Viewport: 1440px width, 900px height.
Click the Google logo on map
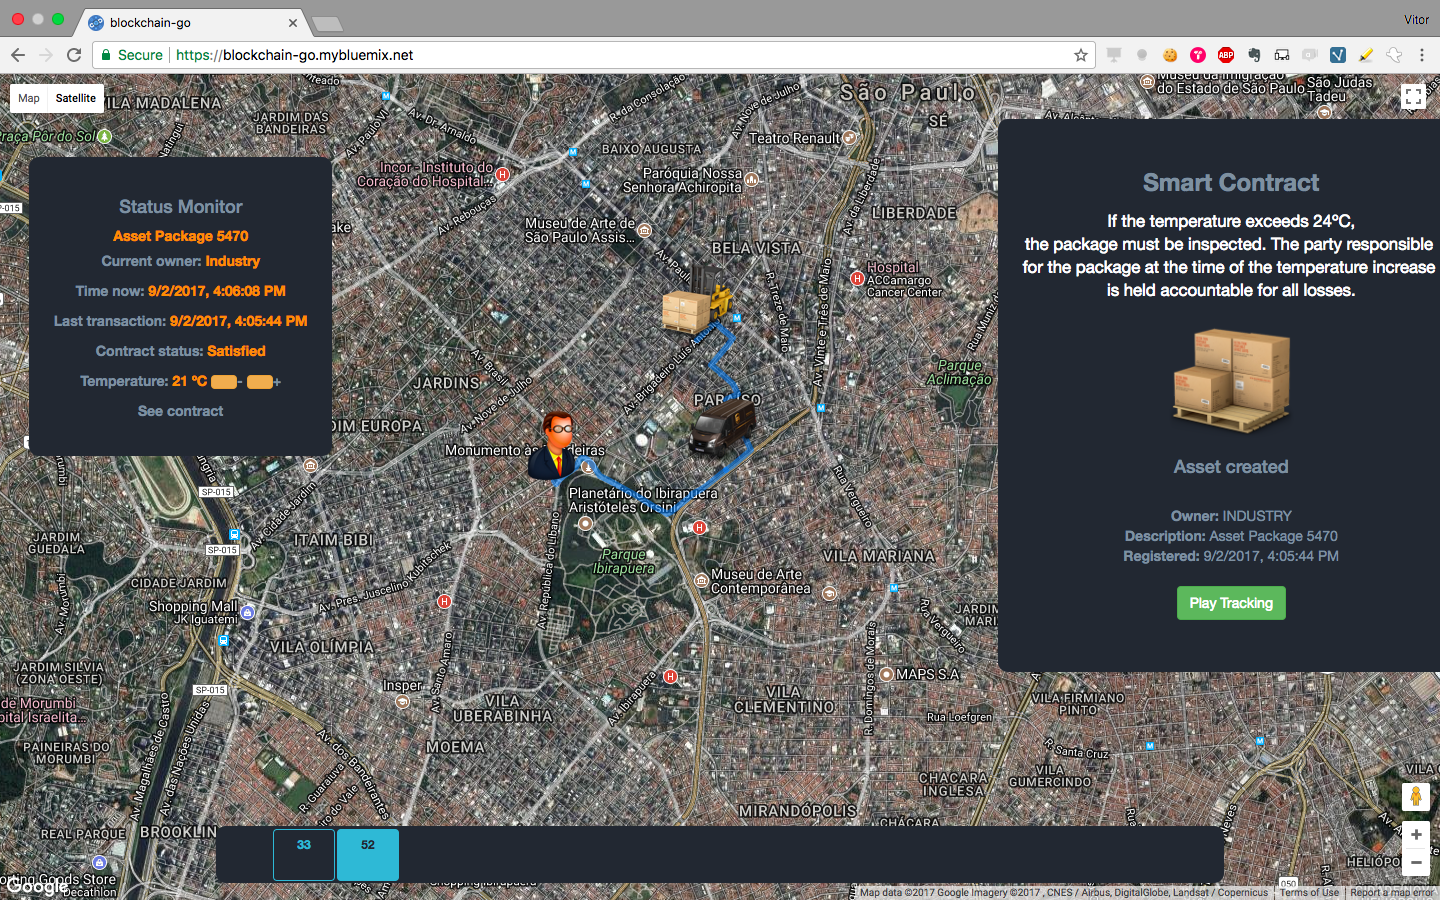coord(38,886)
